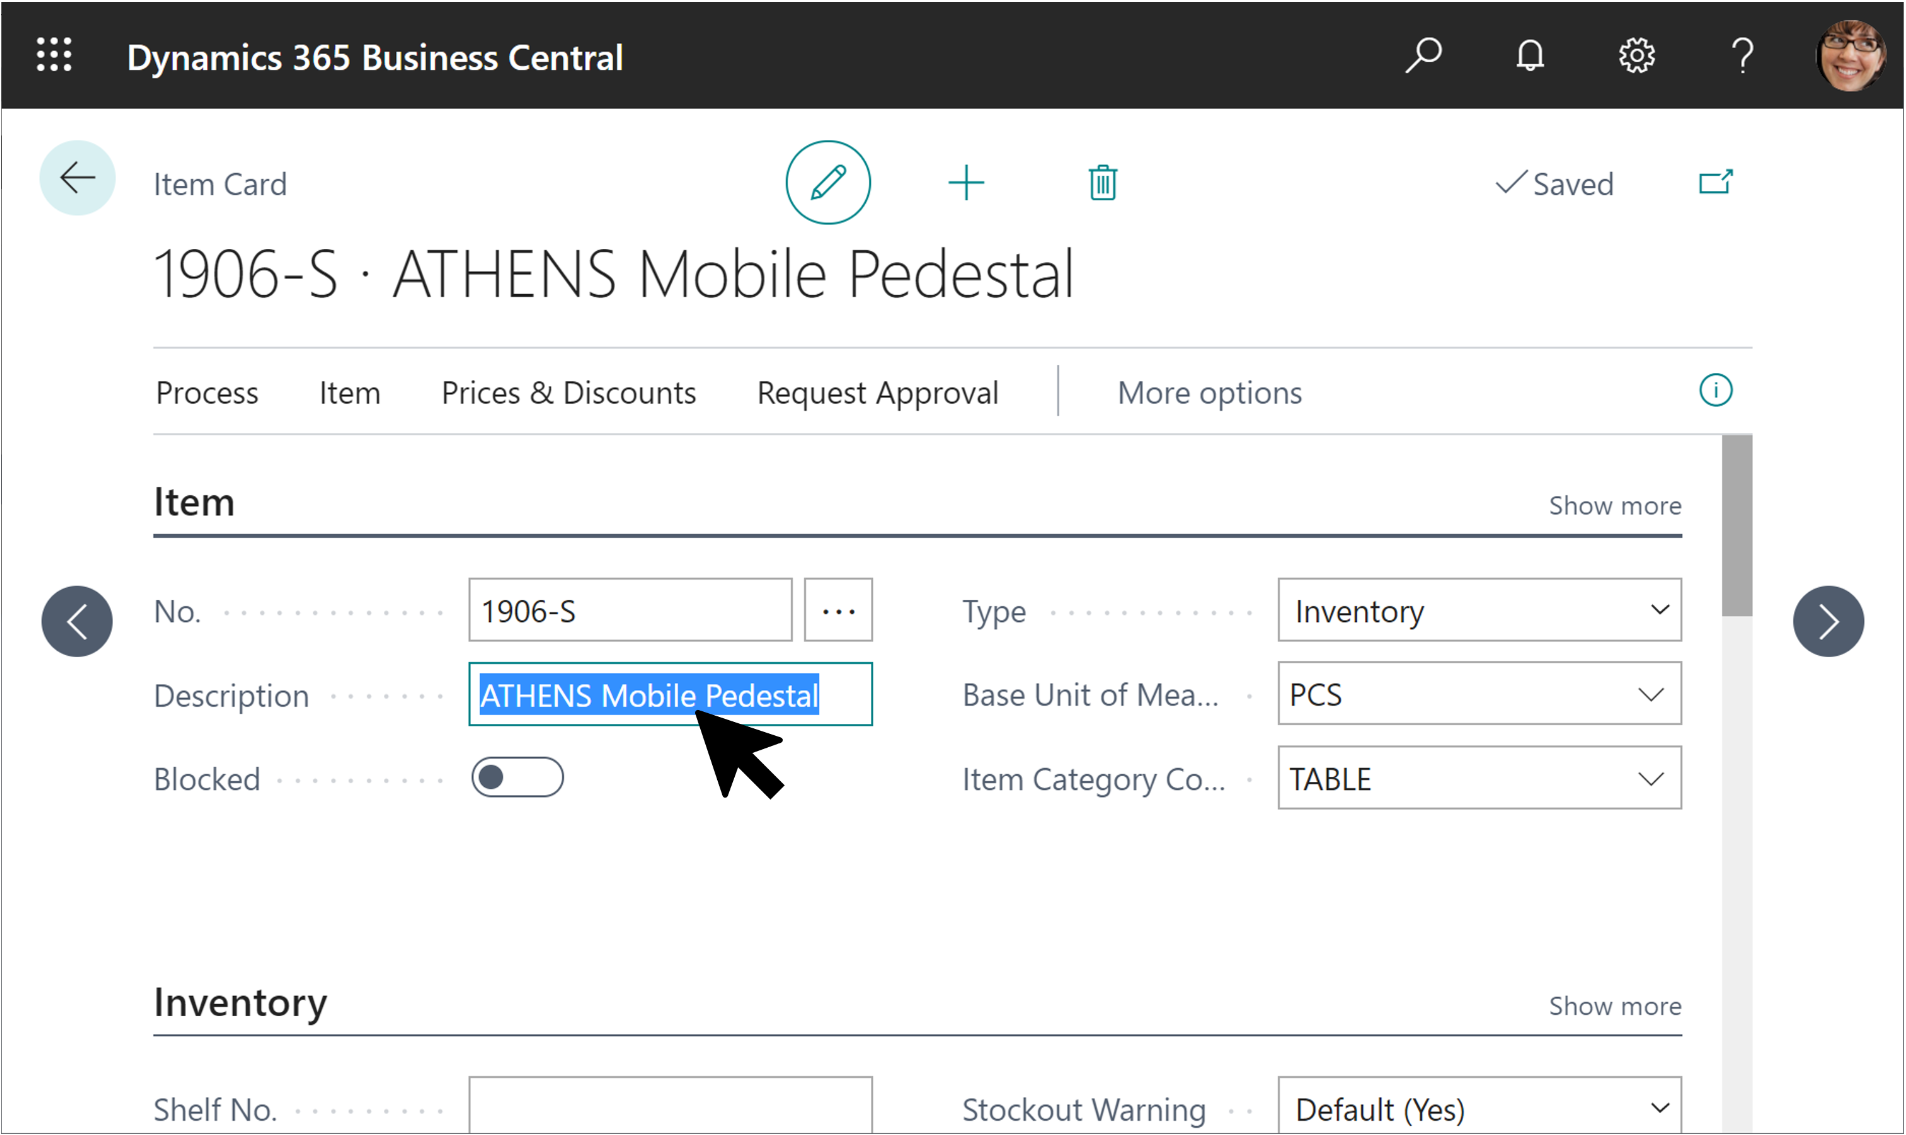Image resolution: width=1906 pixels, height=1135 pixels.
Task: Open the No. field lookup ellipsis button
Action: pyautogui.click(x=838, y=610)
